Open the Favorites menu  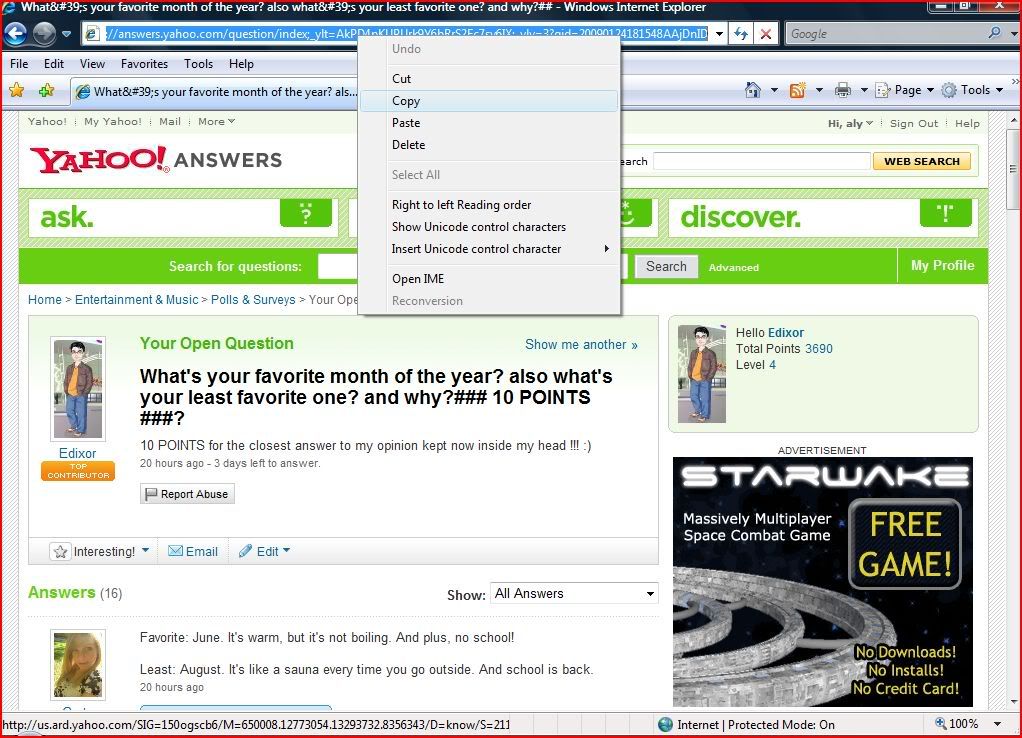point(144,63)
